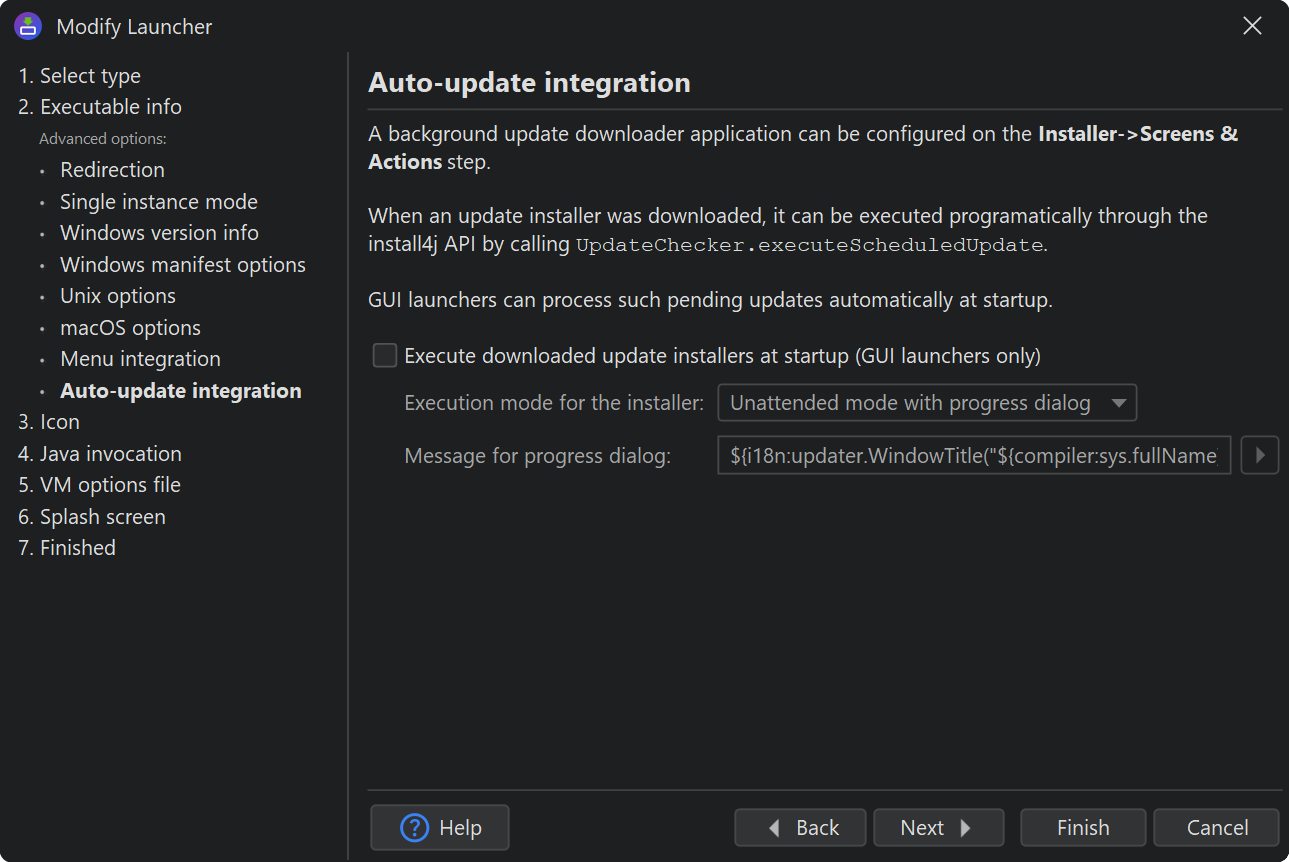Close the Modify Launcher dialog
1289x862 pixels.
pyautogui.click(x=1252, y=27)
